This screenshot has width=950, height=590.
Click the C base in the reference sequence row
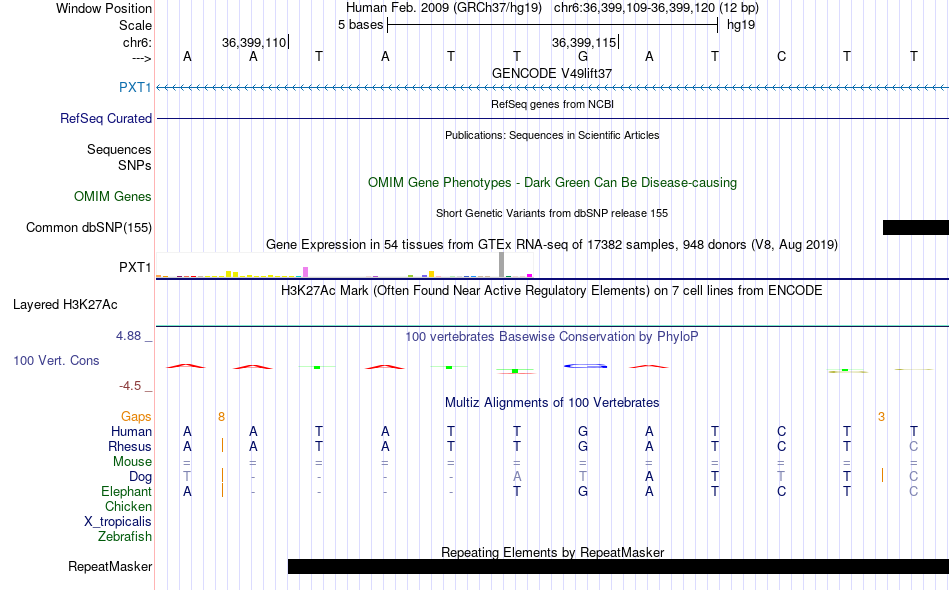pyautogui.click(x=781, y=56)
